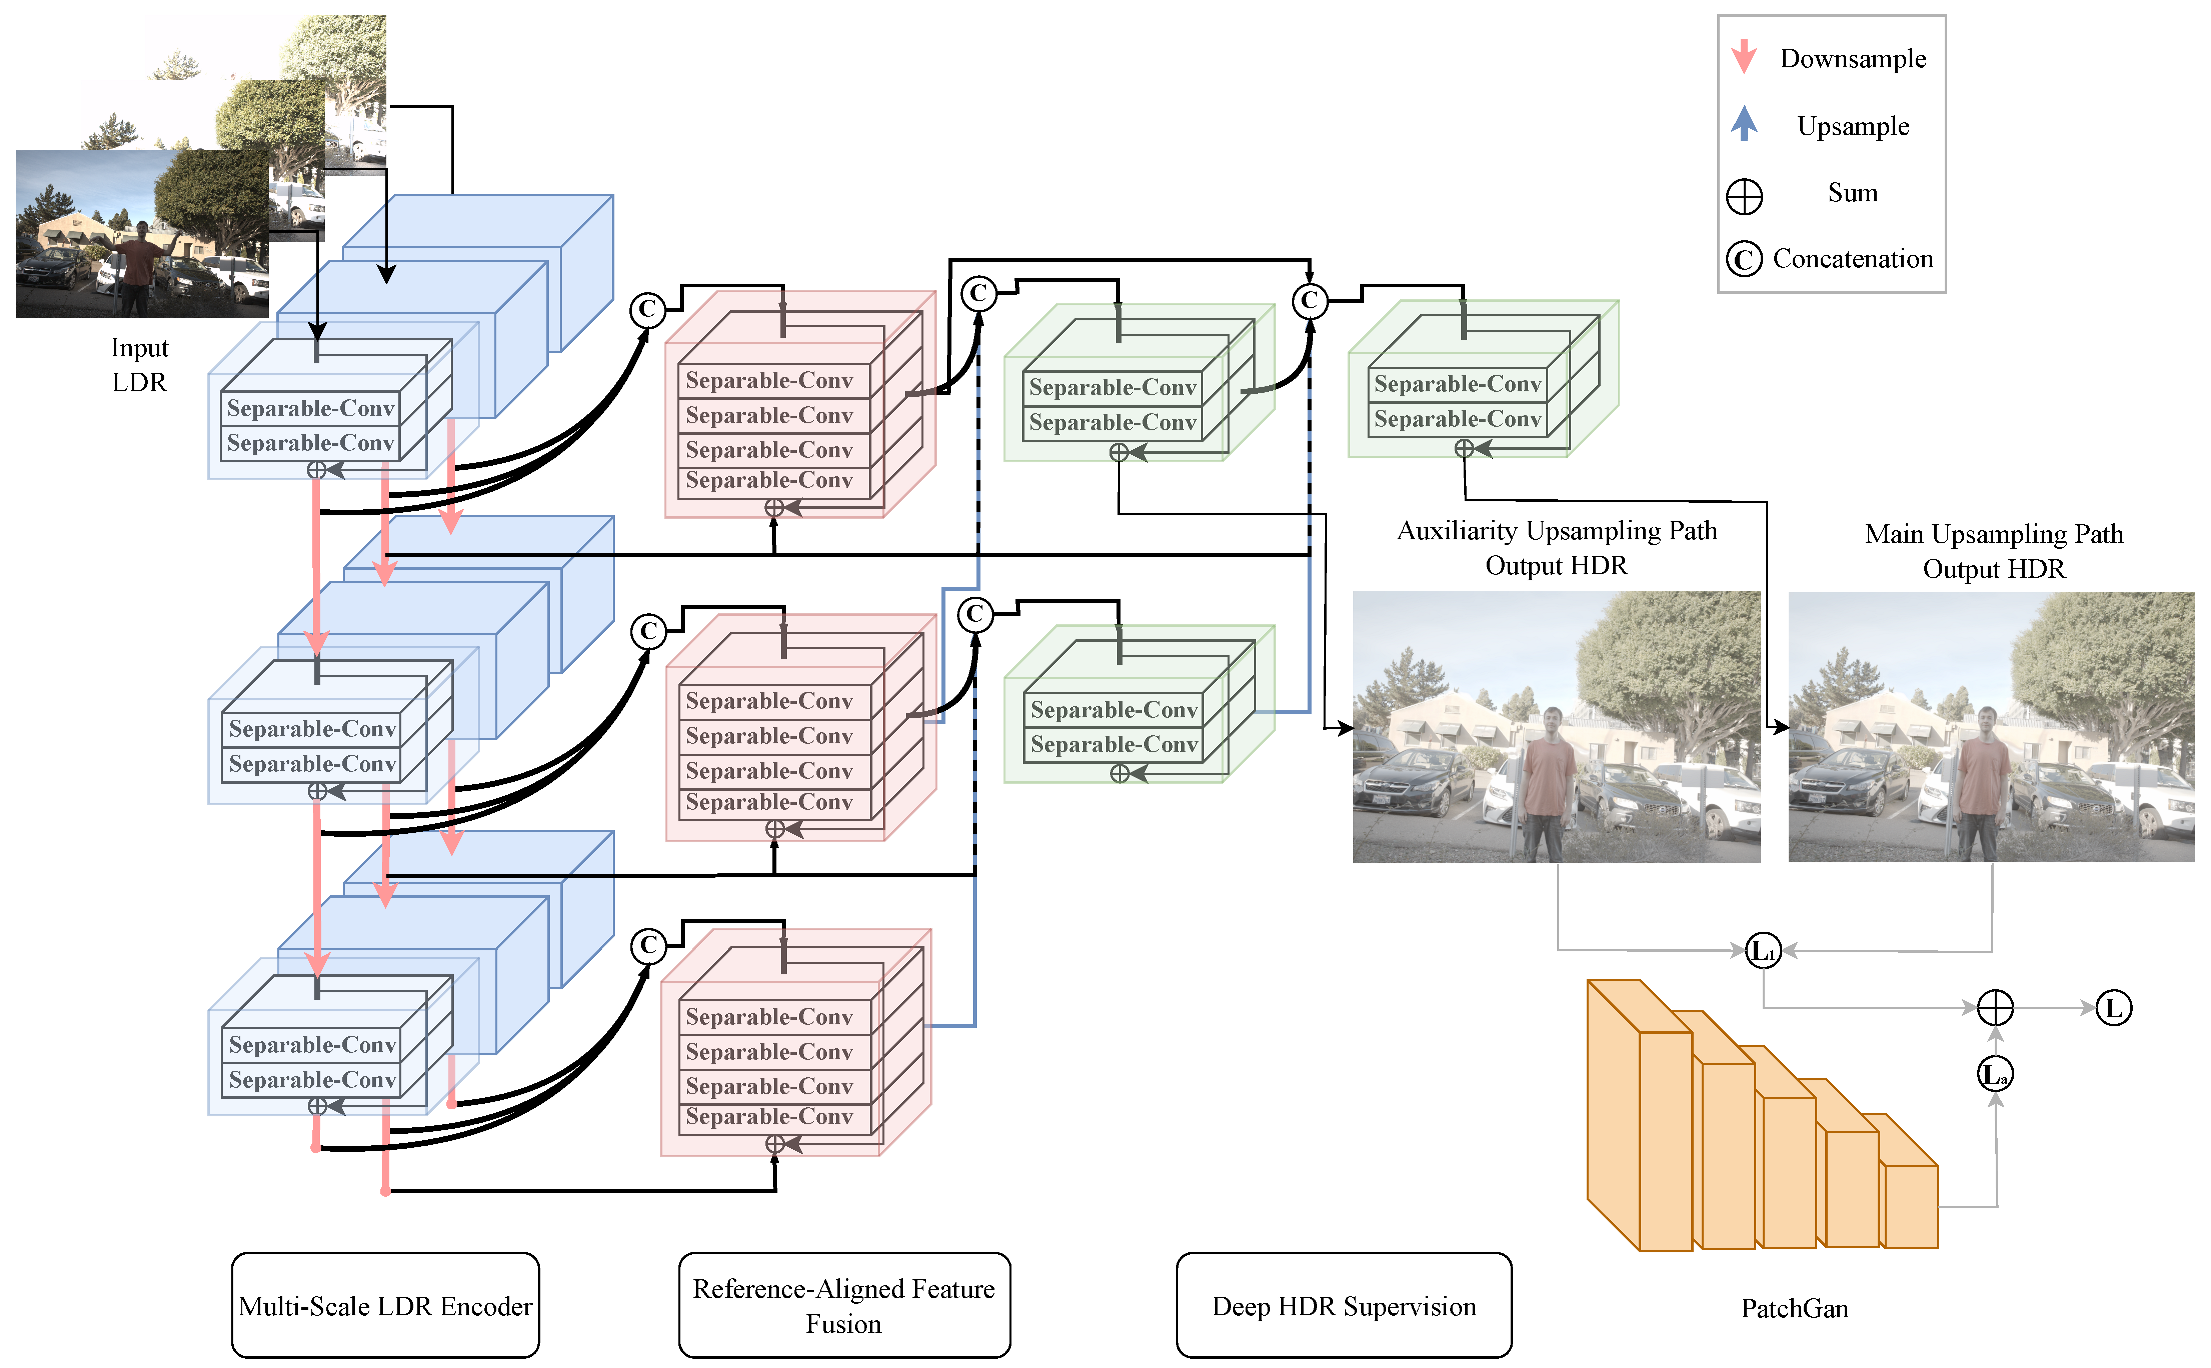The image size is (2211, 1368).
Task: Select the Deep HDR Supervision label box
Action: [x=1343, y=1305]
